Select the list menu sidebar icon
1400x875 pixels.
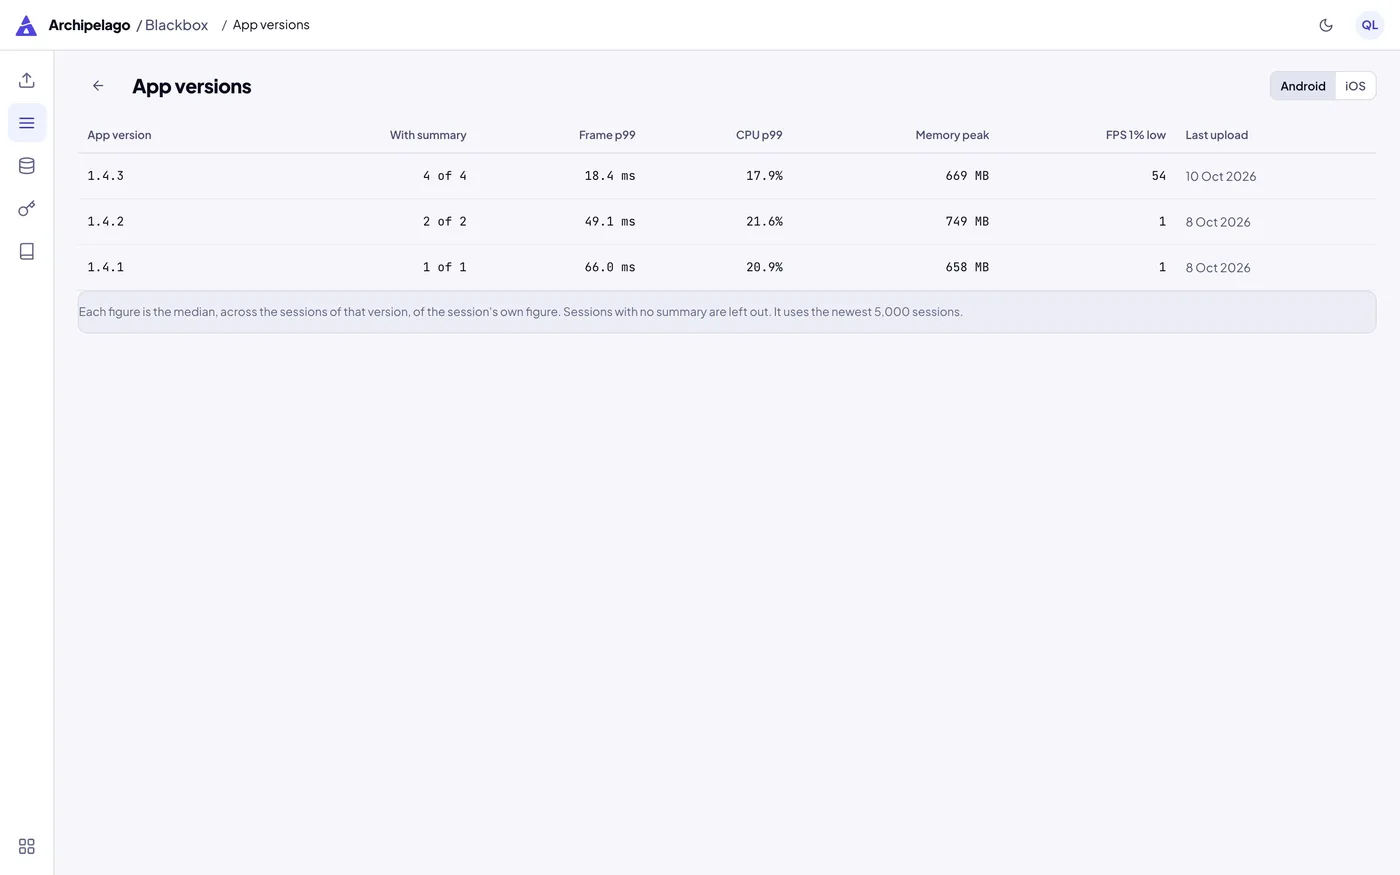tap(27, 123)
